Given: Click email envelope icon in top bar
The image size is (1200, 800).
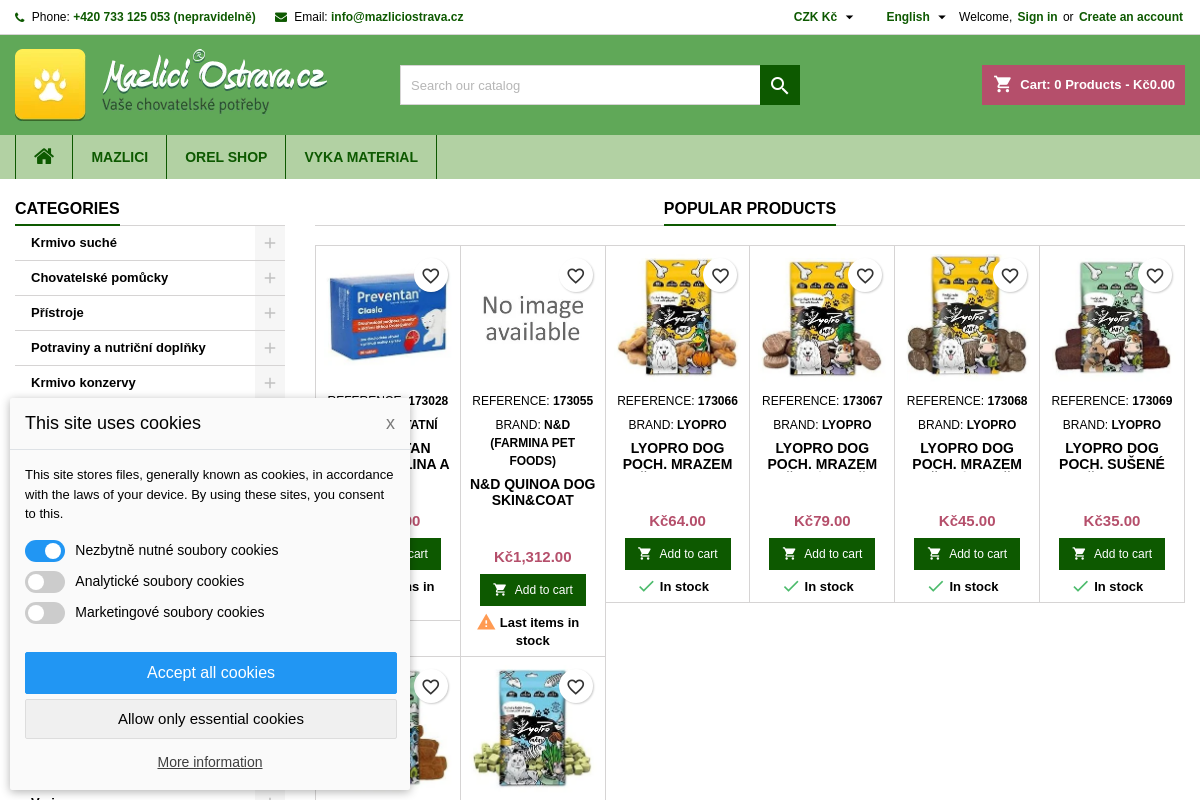Looking at the screenshot, I should 281,17.
